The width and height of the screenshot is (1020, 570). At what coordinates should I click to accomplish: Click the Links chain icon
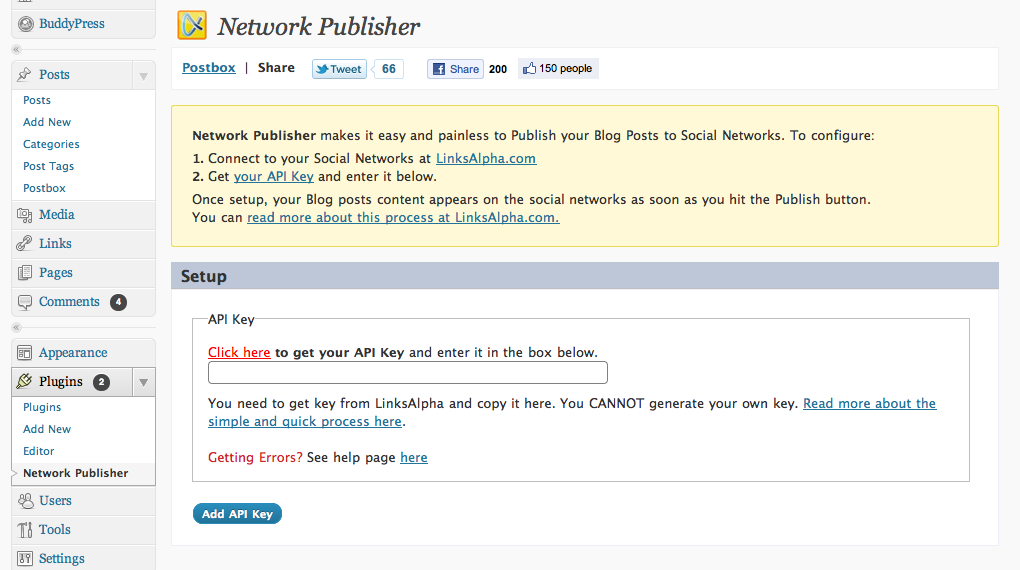coord(25,243)
